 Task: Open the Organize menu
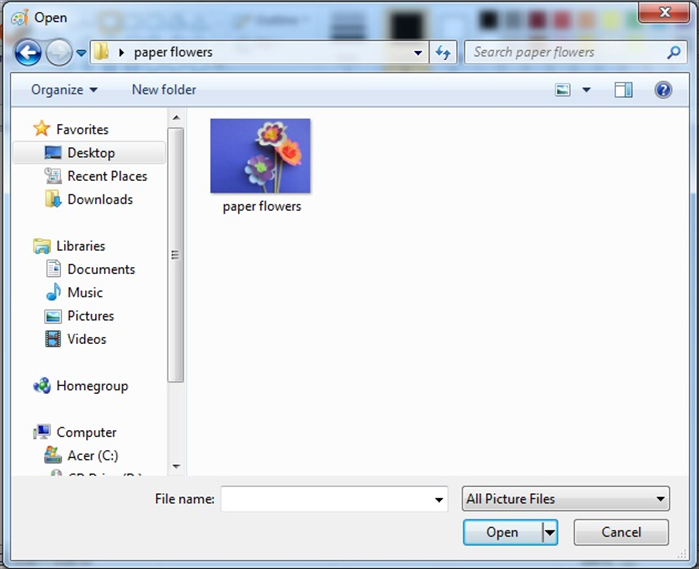[64, 90]
